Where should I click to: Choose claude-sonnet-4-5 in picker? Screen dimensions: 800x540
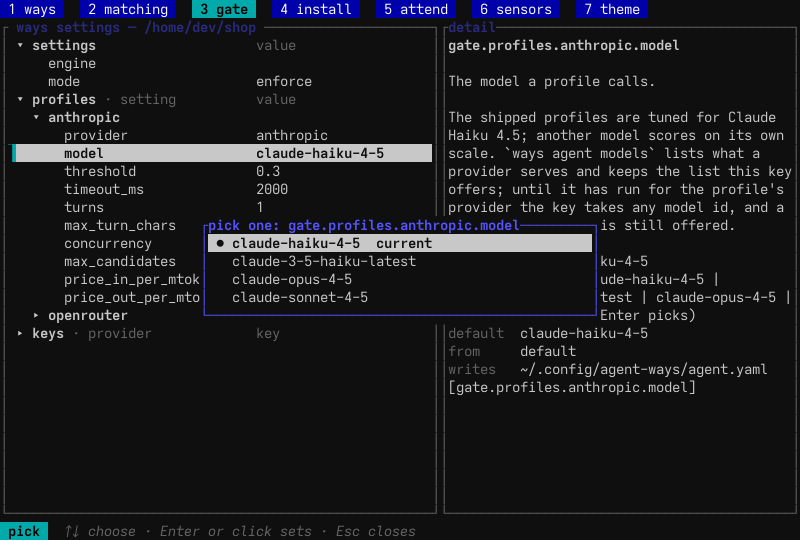400,297
